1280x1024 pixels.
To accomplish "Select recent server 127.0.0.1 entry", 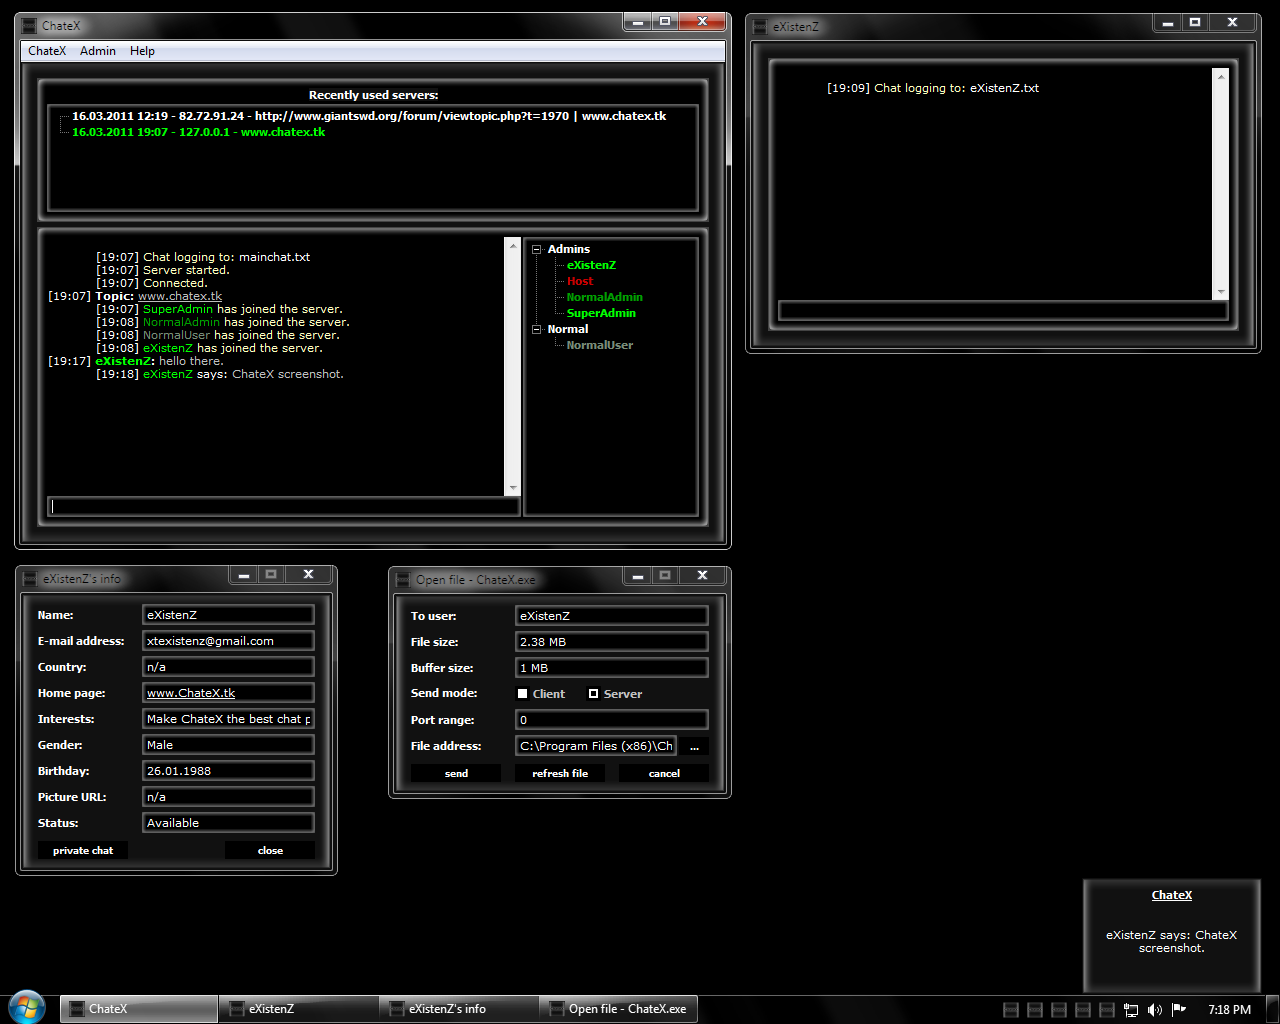I will coord(198,132).
